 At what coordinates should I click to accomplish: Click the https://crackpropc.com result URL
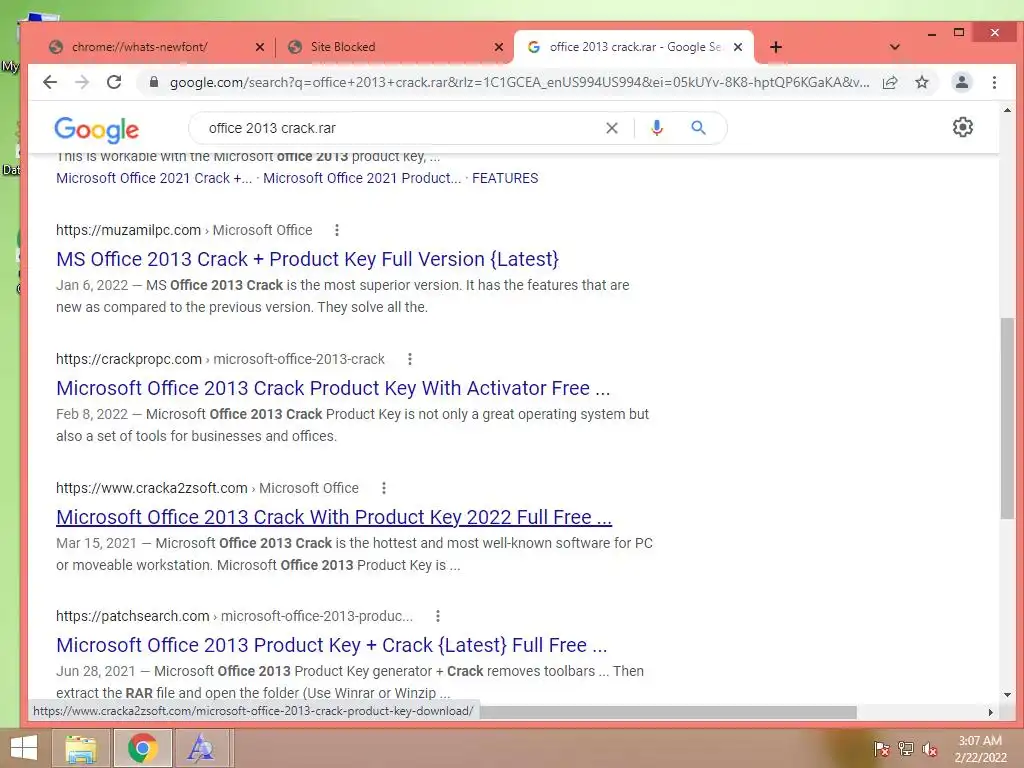tap(129, 359)
